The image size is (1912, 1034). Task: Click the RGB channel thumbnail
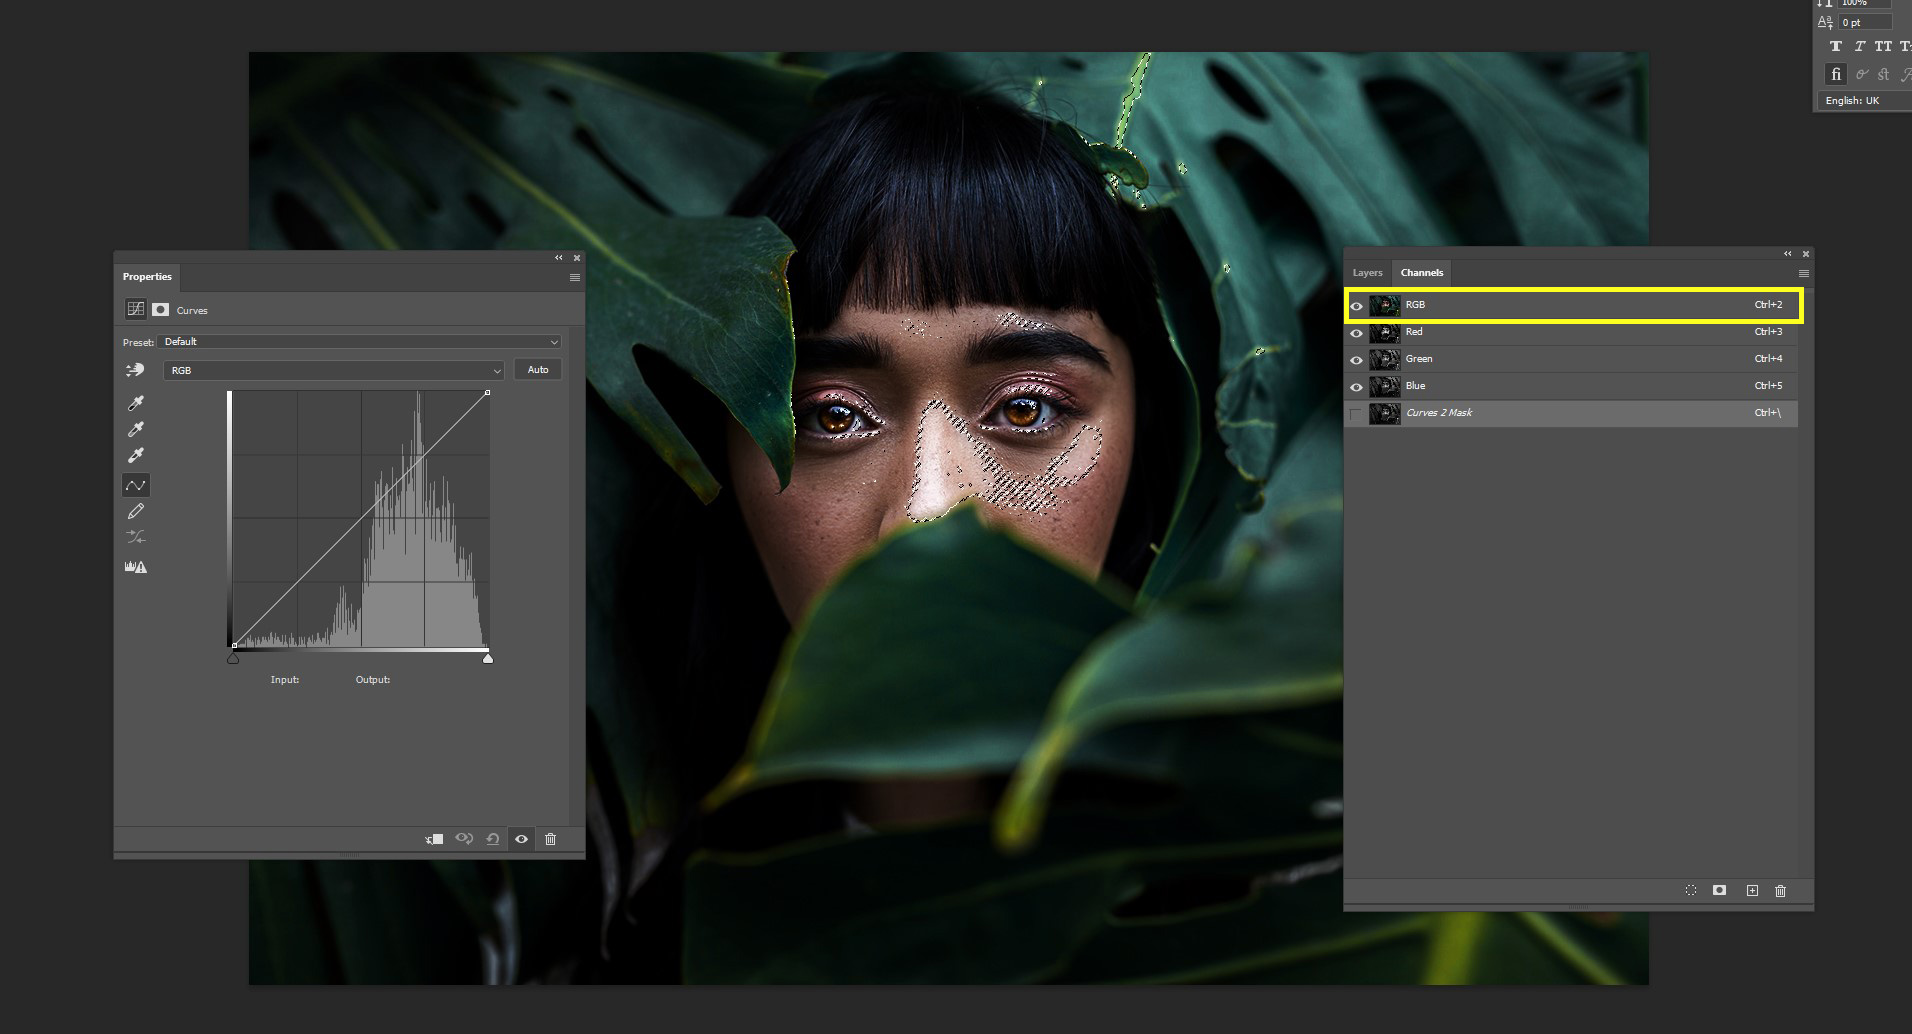1384,306
